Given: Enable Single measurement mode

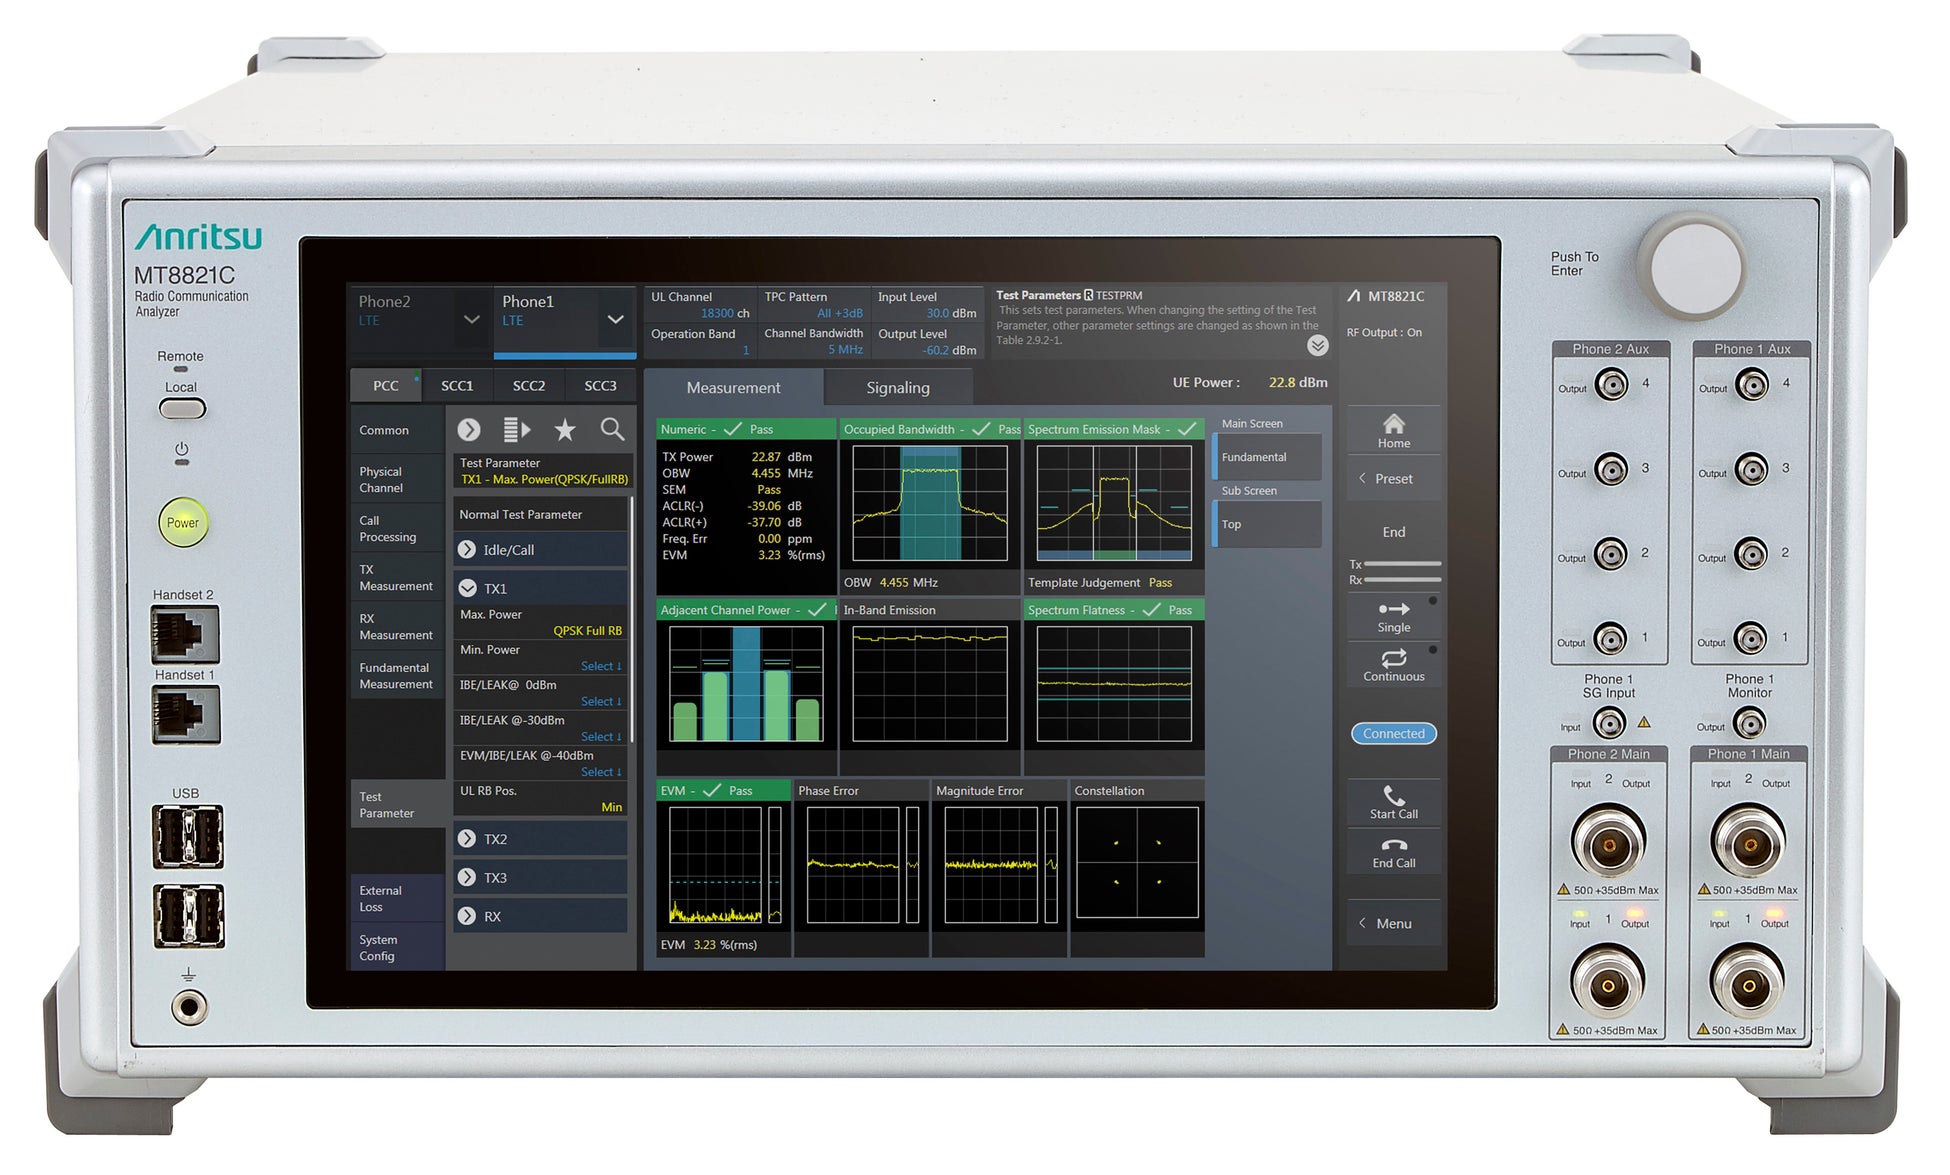Looking at the screenshot, I should 1393,616.
